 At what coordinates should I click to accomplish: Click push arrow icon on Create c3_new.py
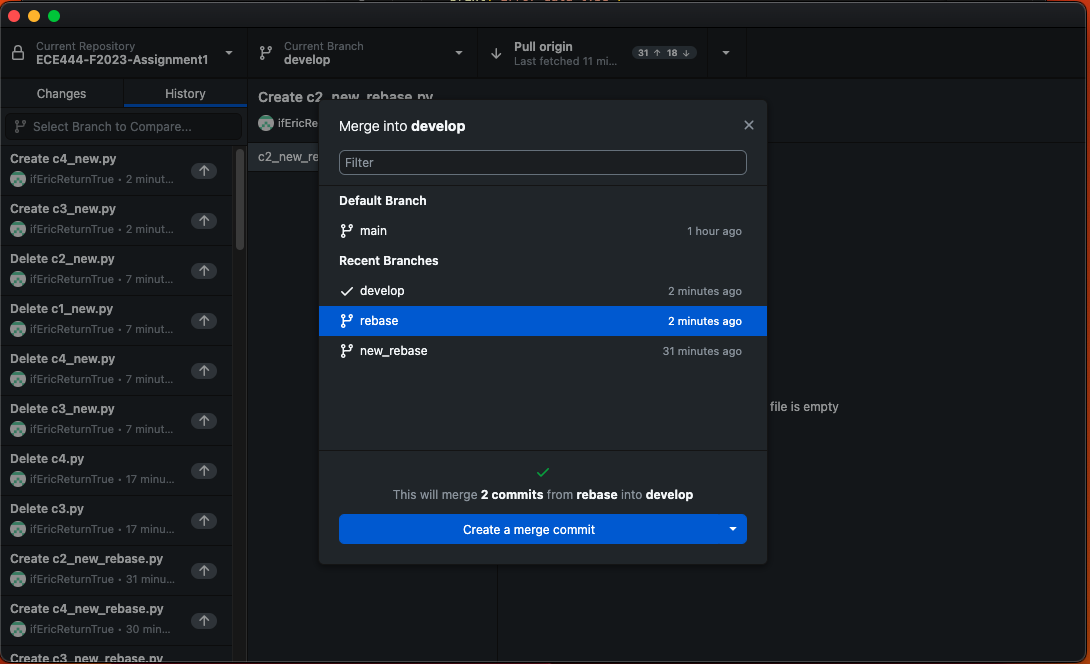click(204, 220)
